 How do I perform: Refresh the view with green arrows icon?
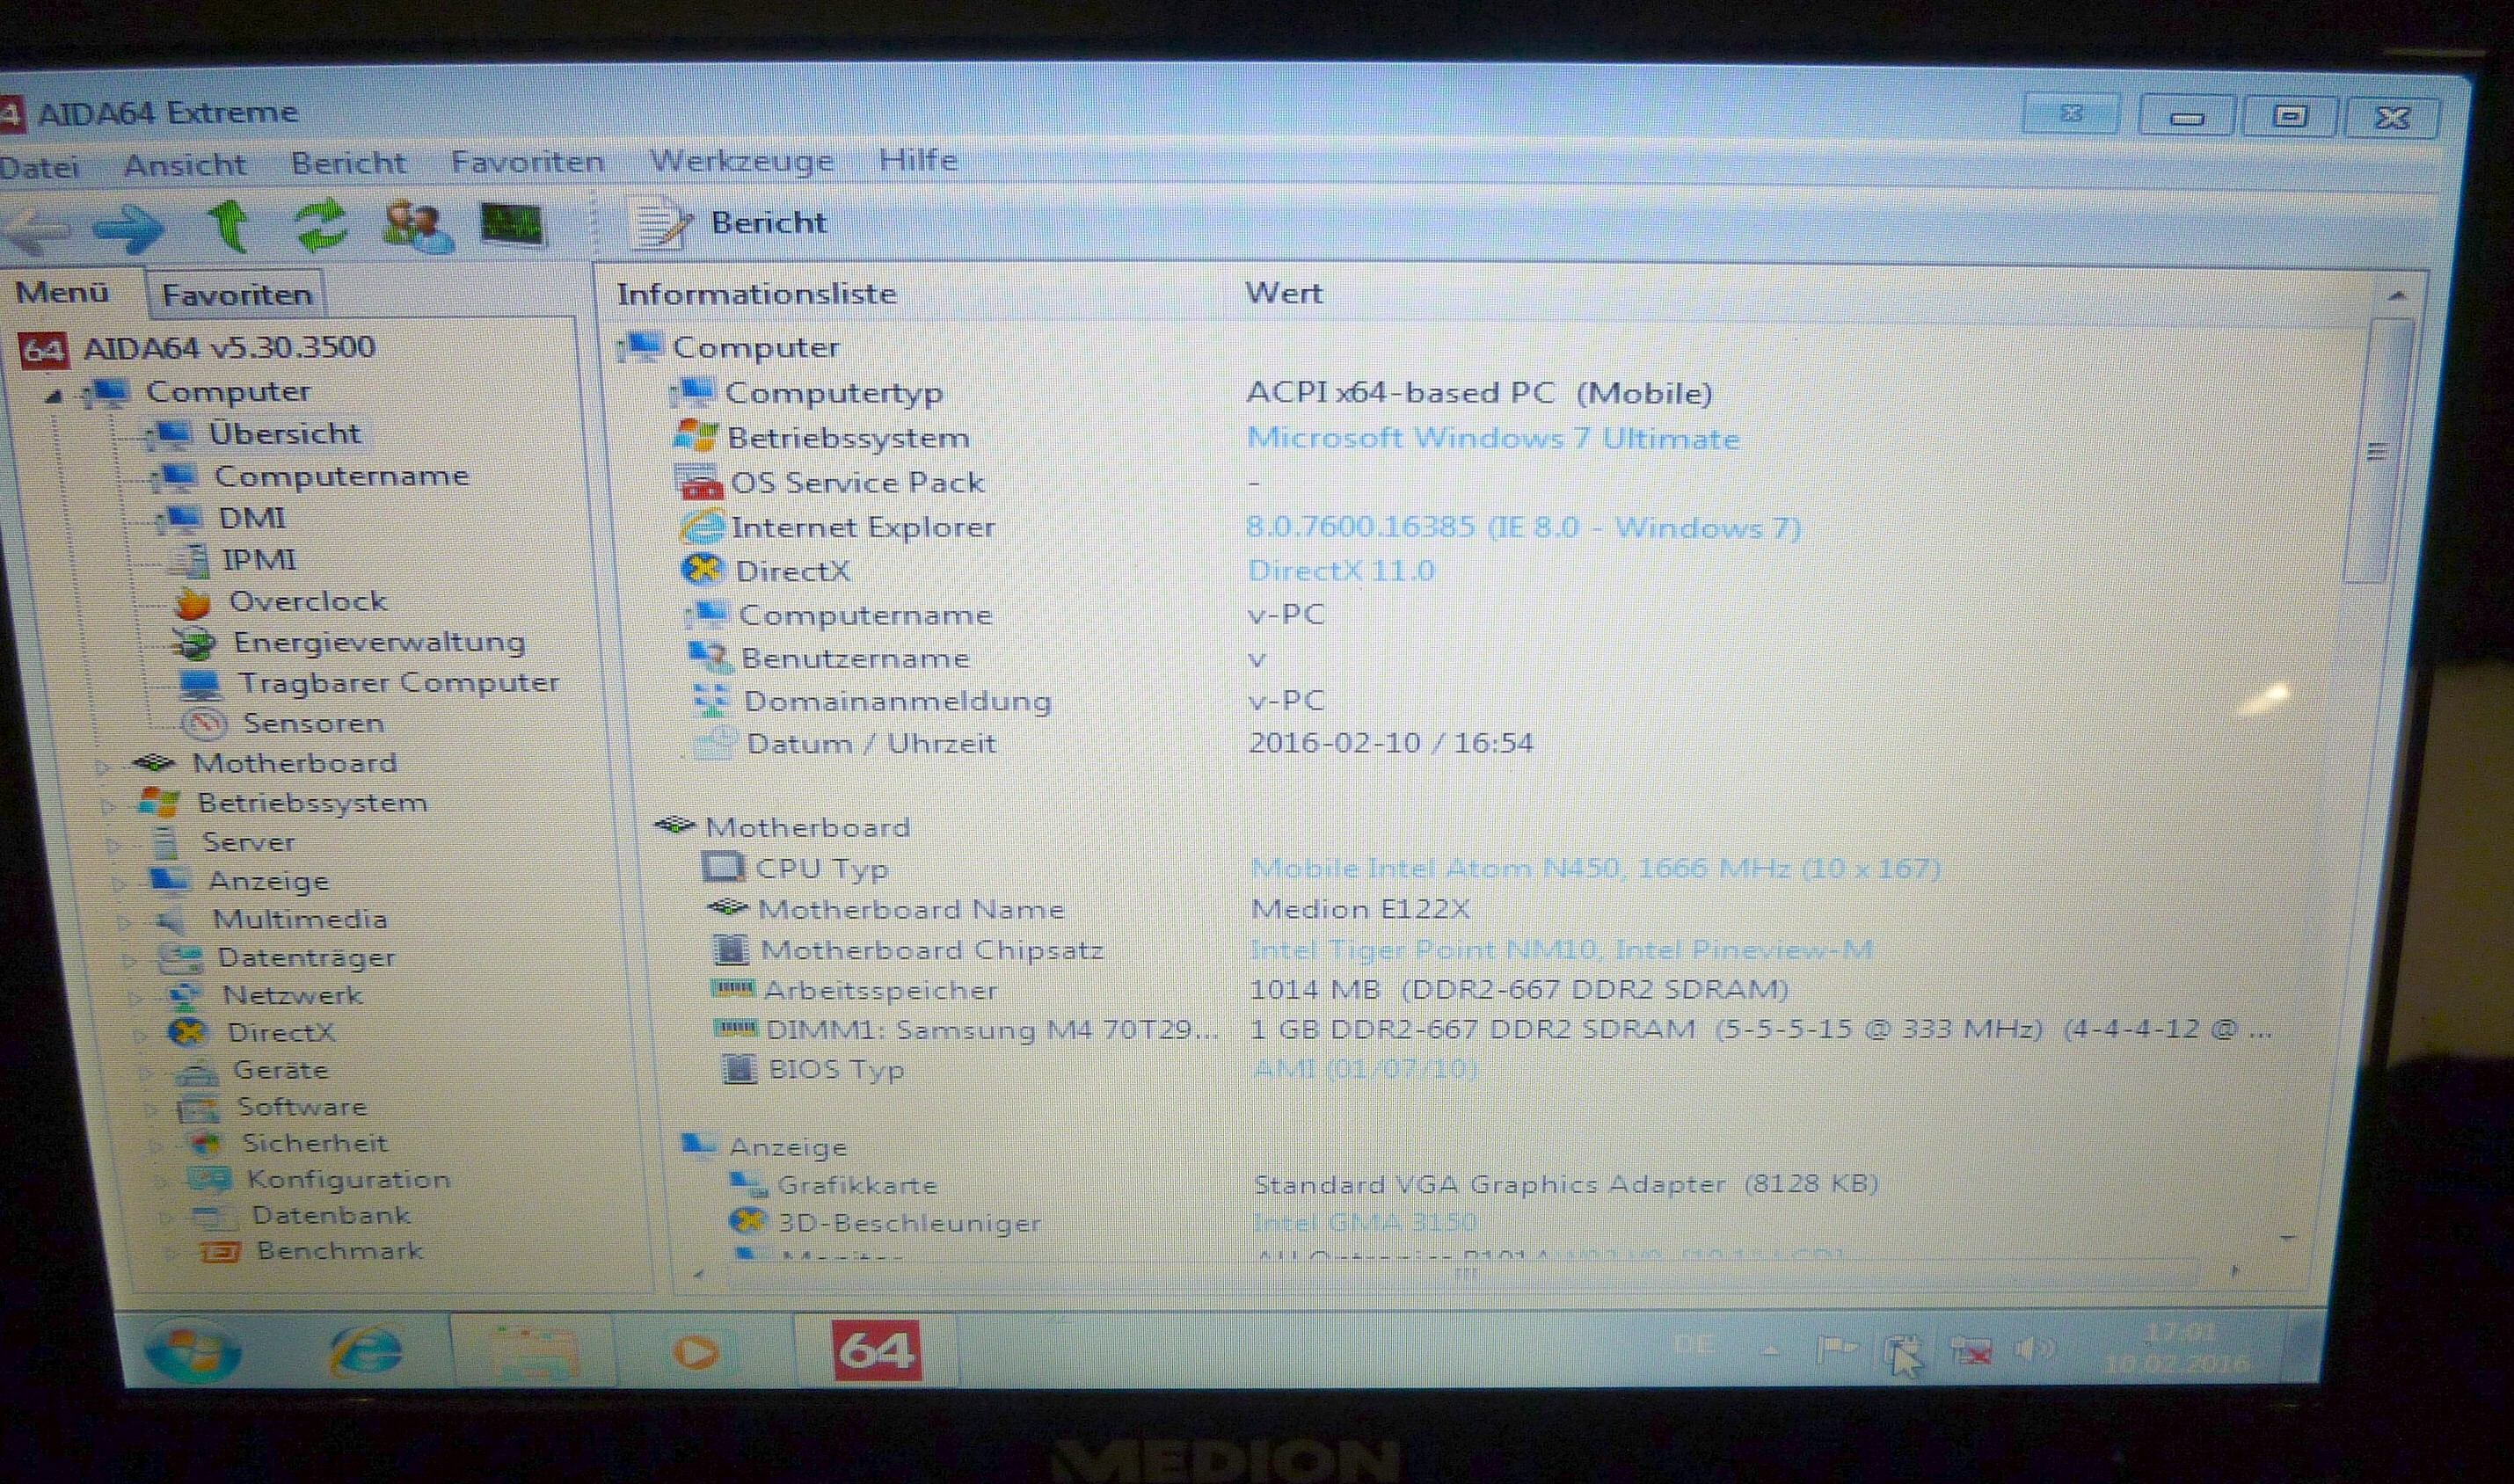321,225
